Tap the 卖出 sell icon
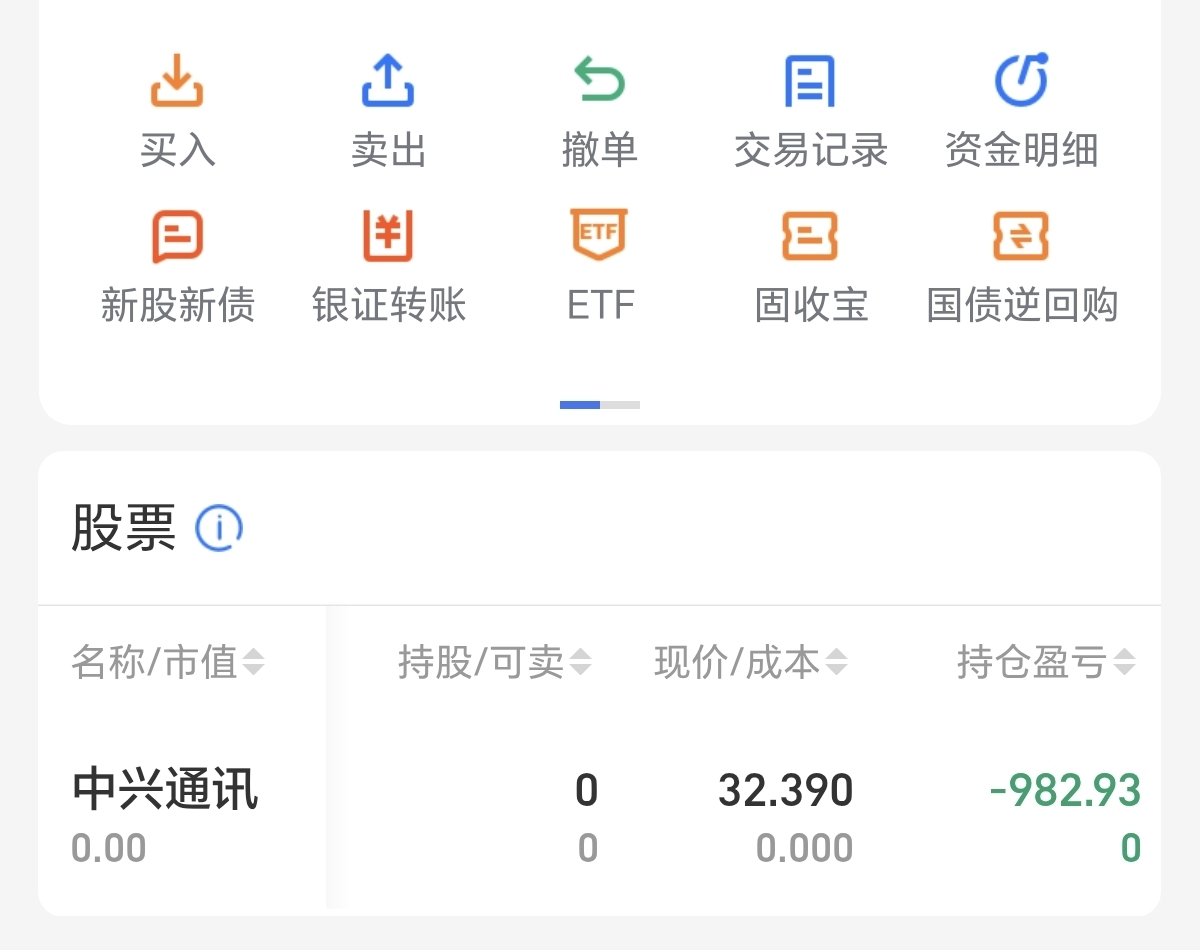The width and height of the screenshot is (1200, 950). click(x=388, y=81)
